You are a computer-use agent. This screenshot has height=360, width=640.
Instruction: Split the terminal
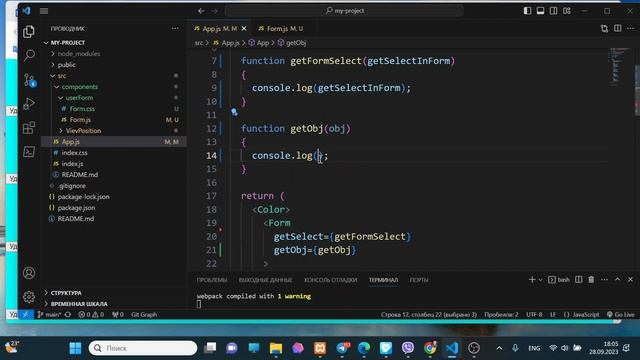pos(578,280)
